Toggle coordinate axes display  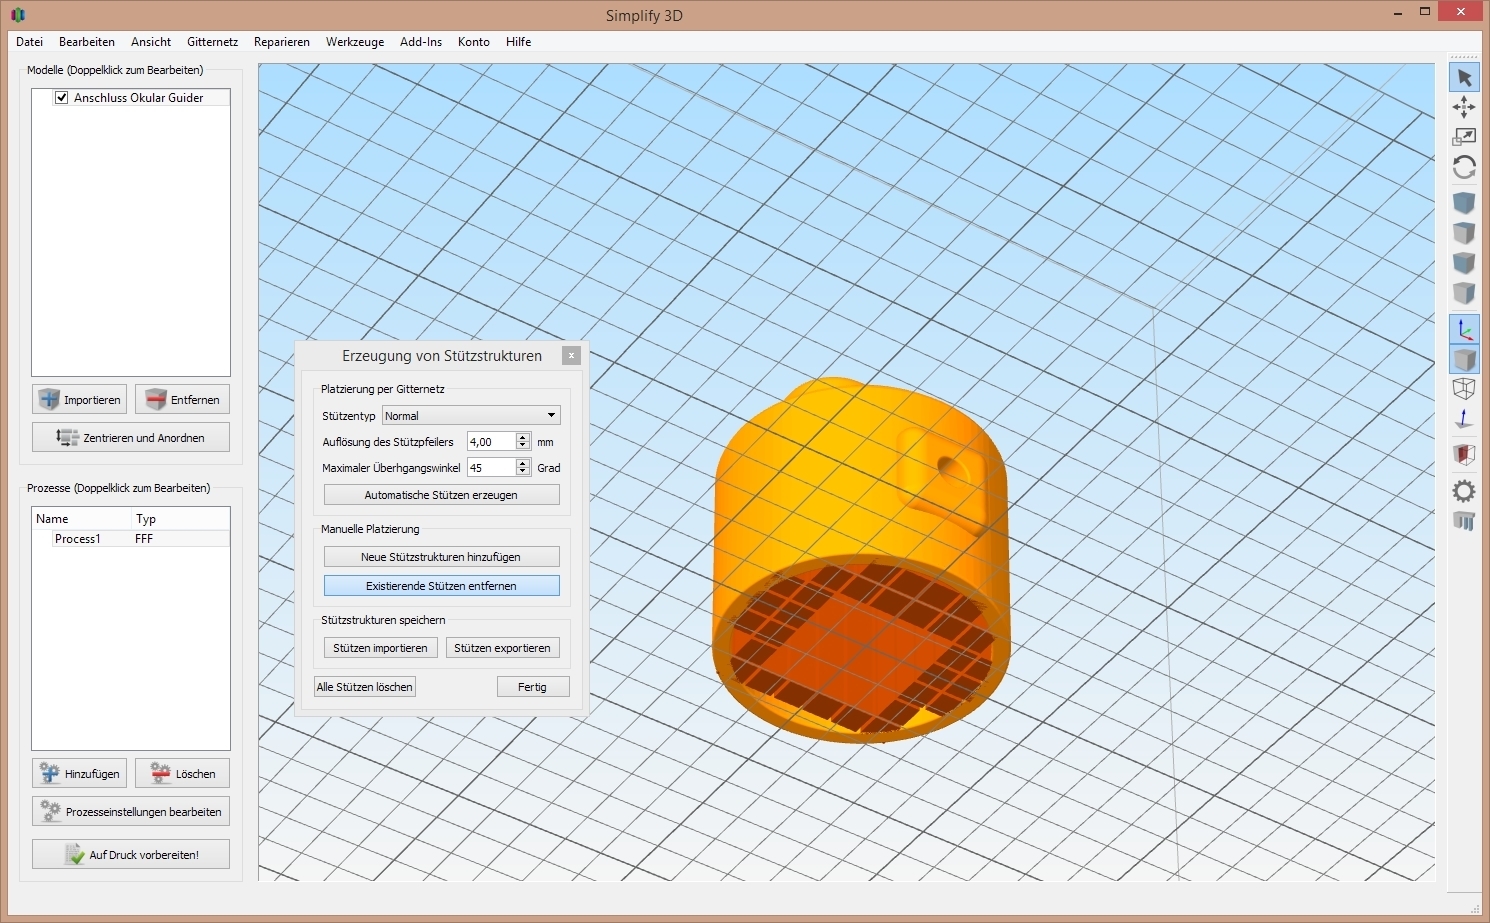pos(1464,329)
